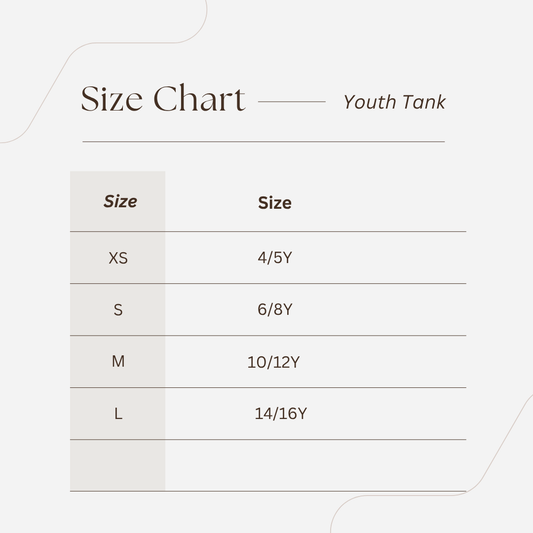Select the XS size cell
This screenshot has width=533, height=533.
[118, 258]
